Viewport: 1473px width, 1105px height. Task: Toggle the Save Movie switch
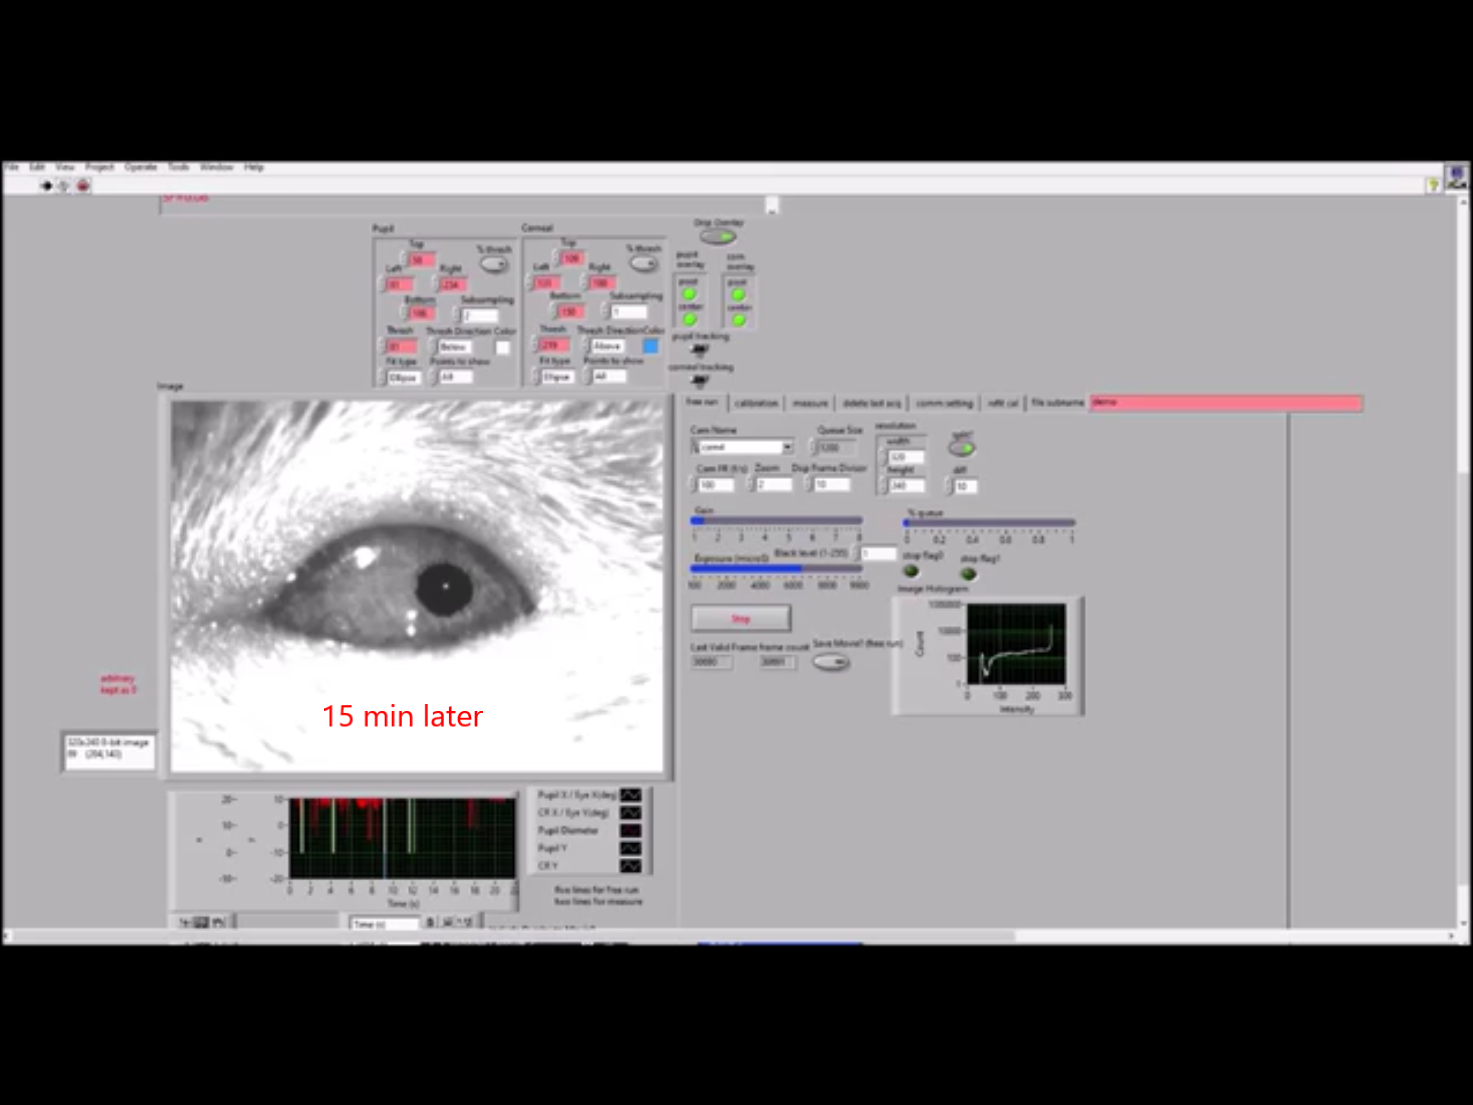[830, 662]
